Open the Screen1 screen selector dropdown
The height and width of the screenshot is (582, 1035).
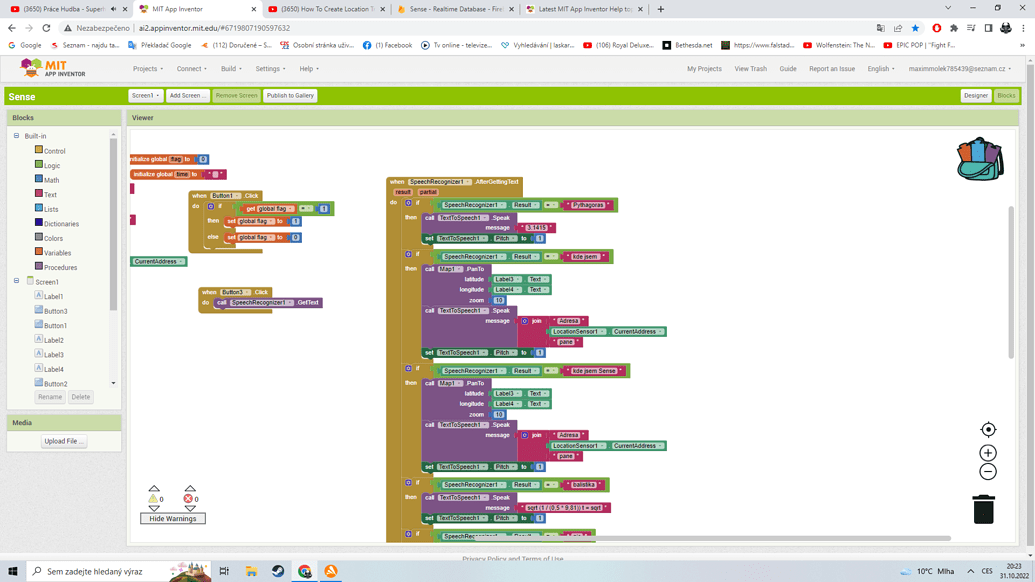145,96
